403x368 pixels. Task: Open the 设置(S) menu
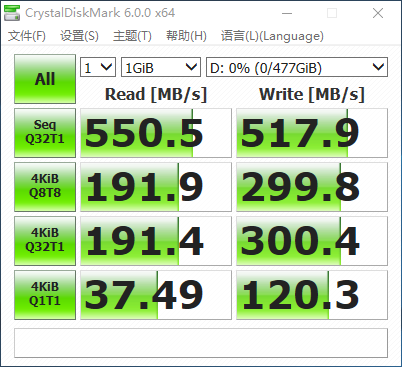coord(79,36)
